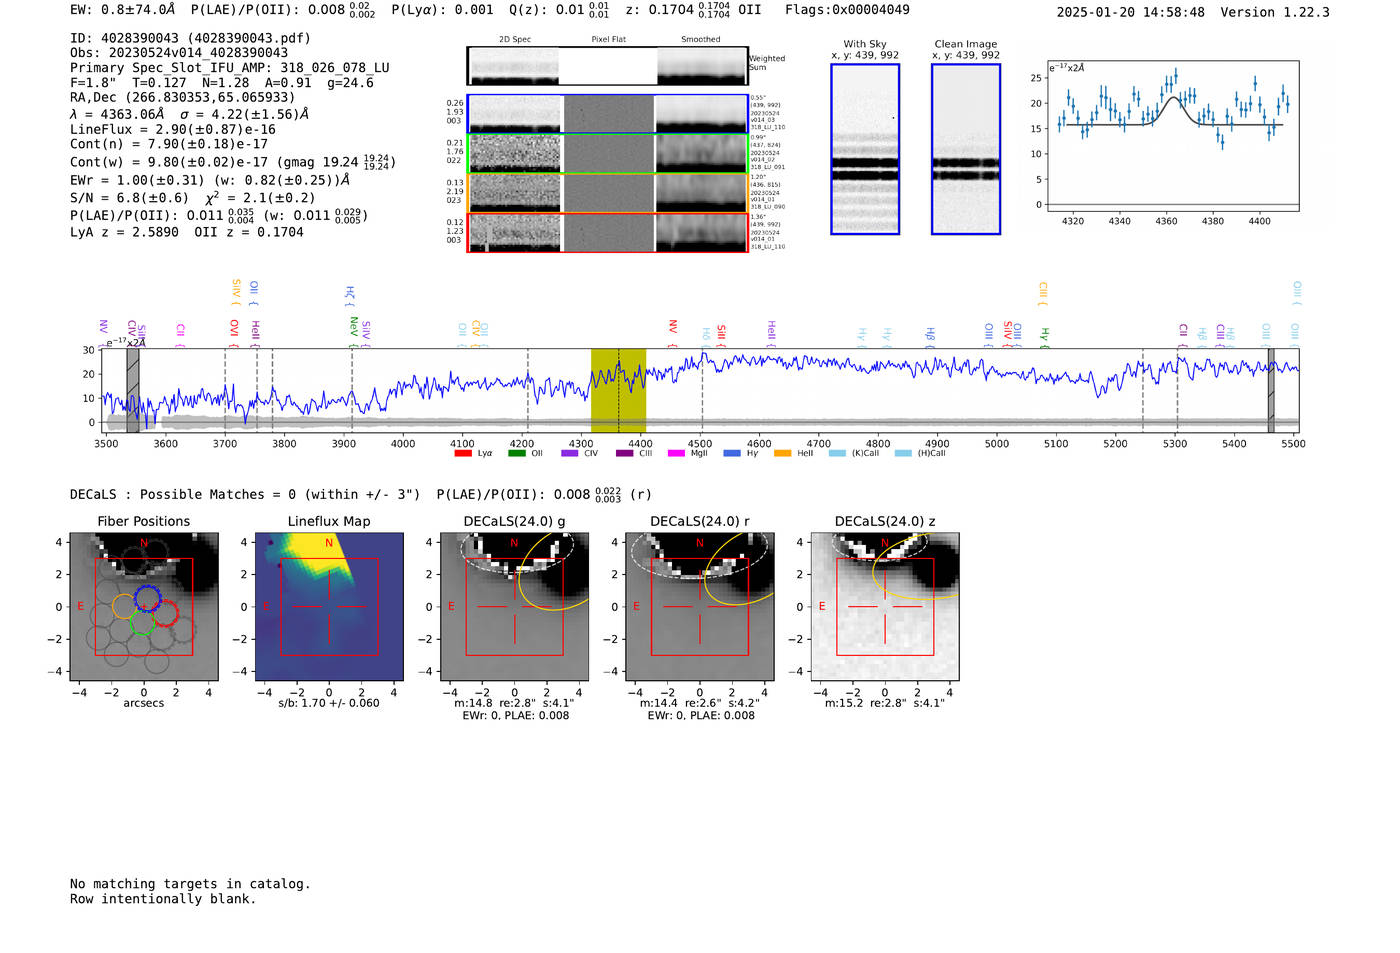Click the 'arcsecs' axis label under Fiber Positions
The height and width of the screenshot is (953, 1400).
click(x=144, y=703)
